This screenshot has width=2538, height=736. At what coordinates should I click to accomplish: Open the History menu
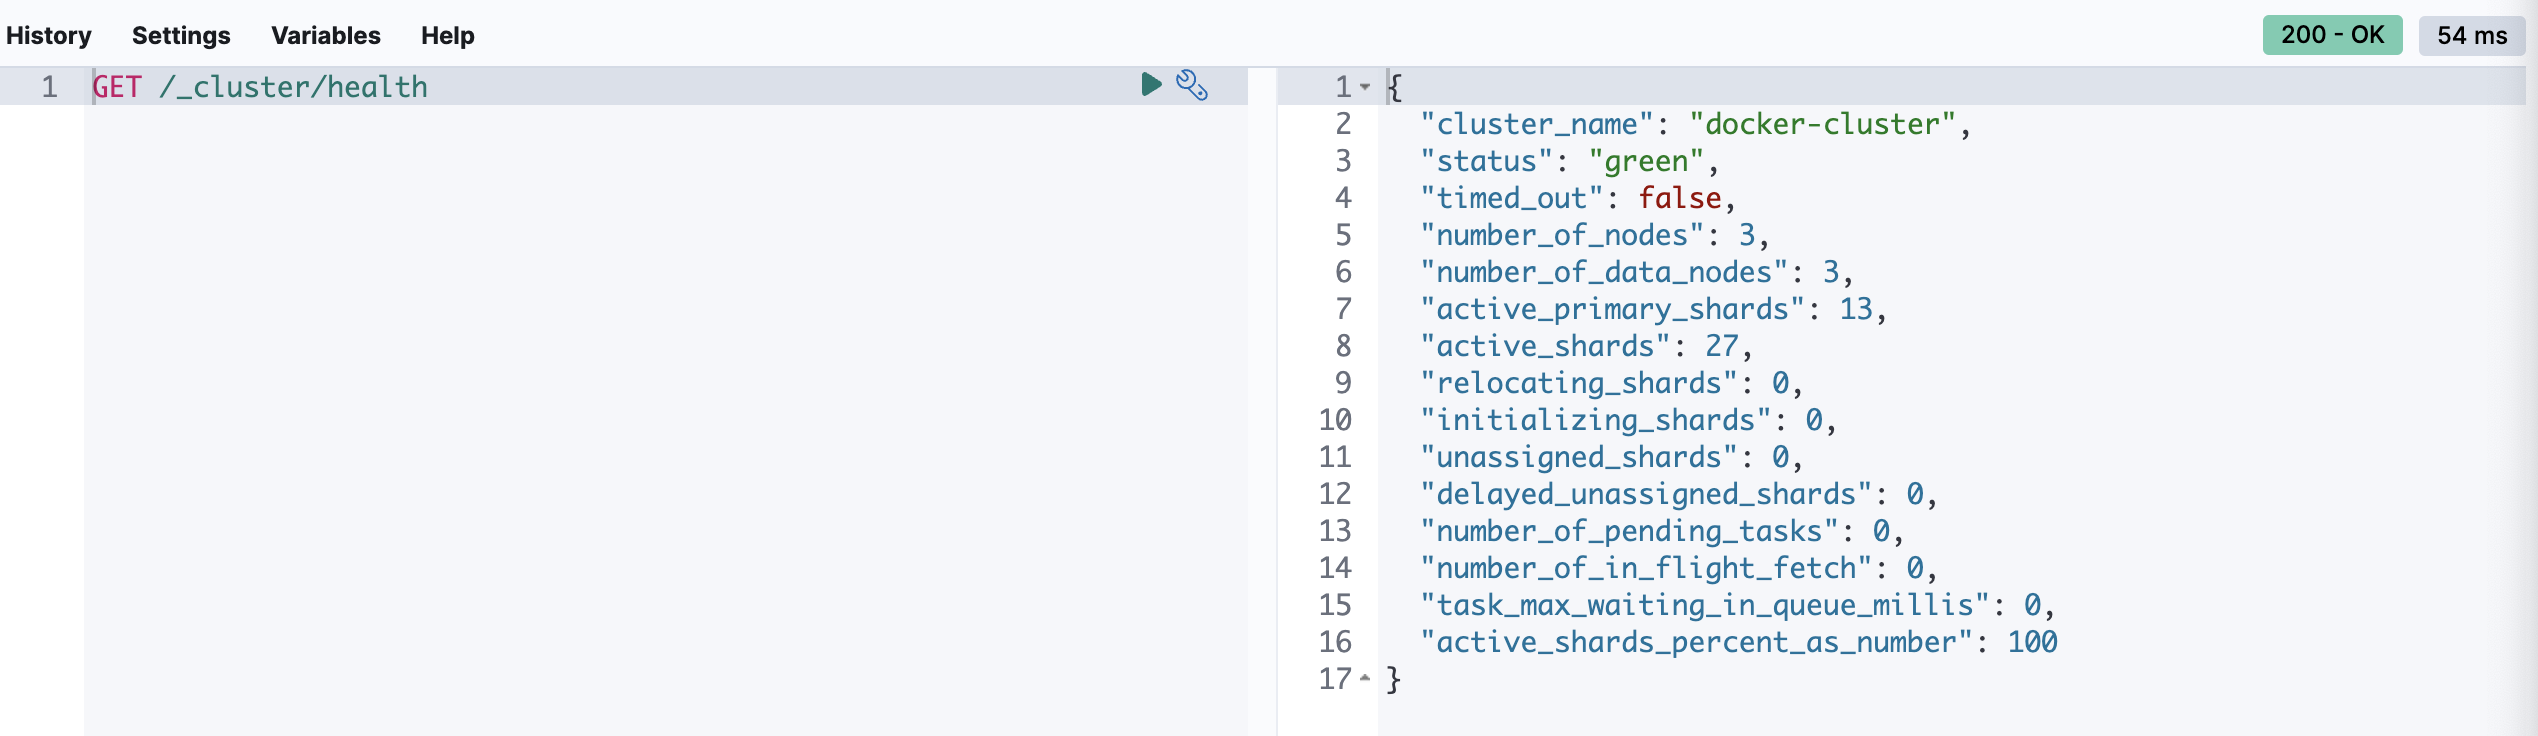coord(49,36)
